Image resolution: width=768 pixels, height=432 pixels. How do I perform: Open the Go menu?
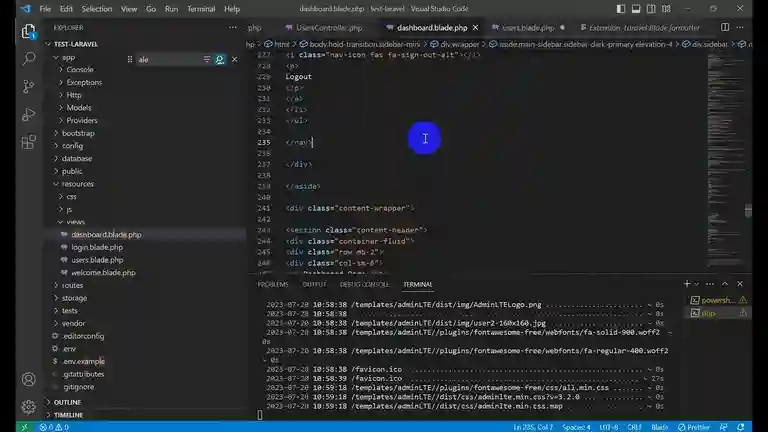pyautogui.click(x=151, y=9)
